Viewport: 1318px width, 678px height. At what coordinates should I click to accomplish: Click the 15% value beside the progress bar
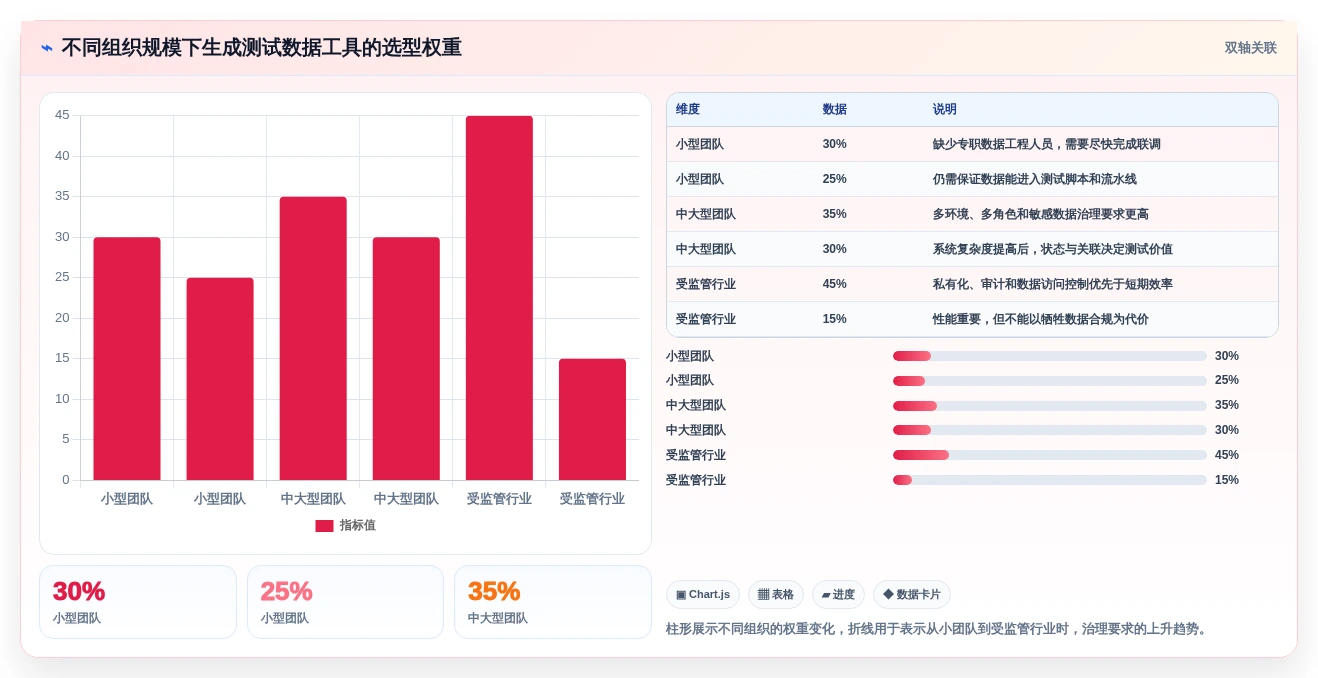[1227, 480]
